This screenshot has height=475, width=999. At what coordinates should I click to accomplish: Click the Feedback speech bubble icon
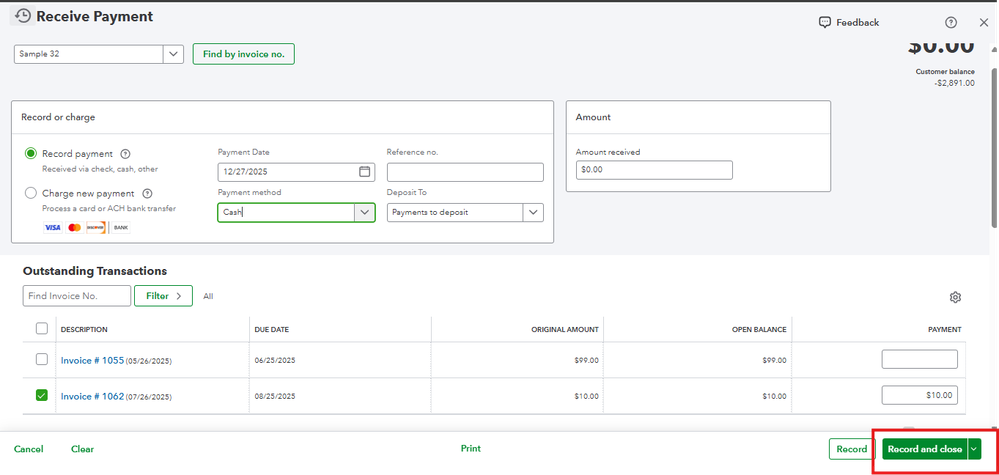coord(824,22)
